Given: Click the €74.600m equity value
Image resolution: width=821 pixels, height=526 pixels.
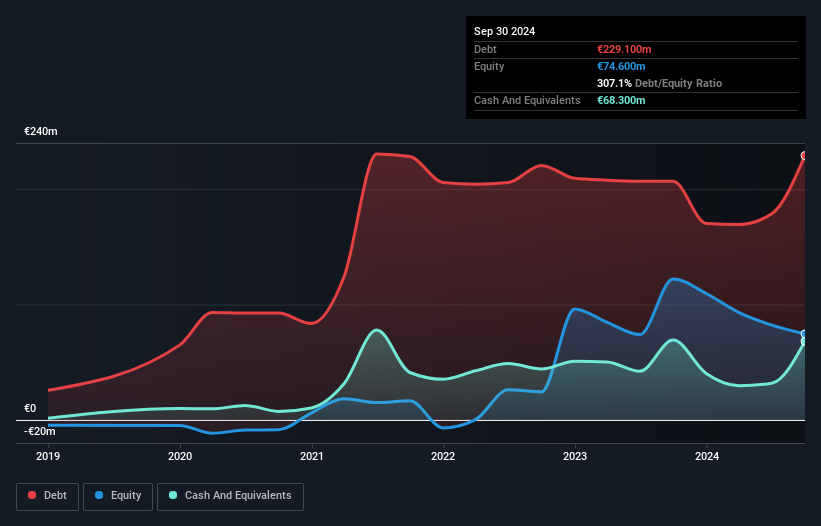Looking at the screenshot, I should click(x=621, y=66).
